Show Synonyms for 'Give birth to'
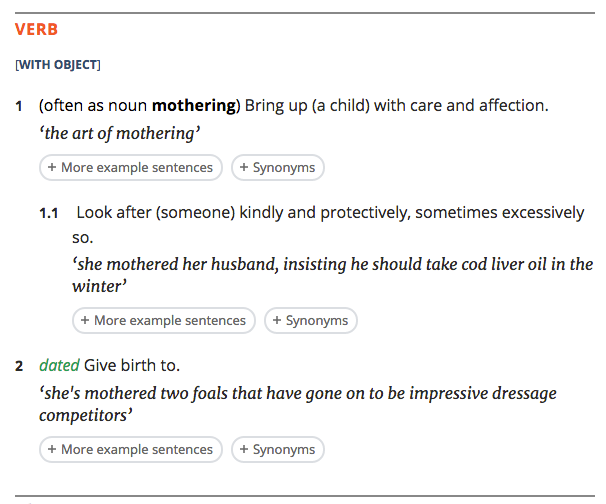606x504 pixels. coord(277,450)
